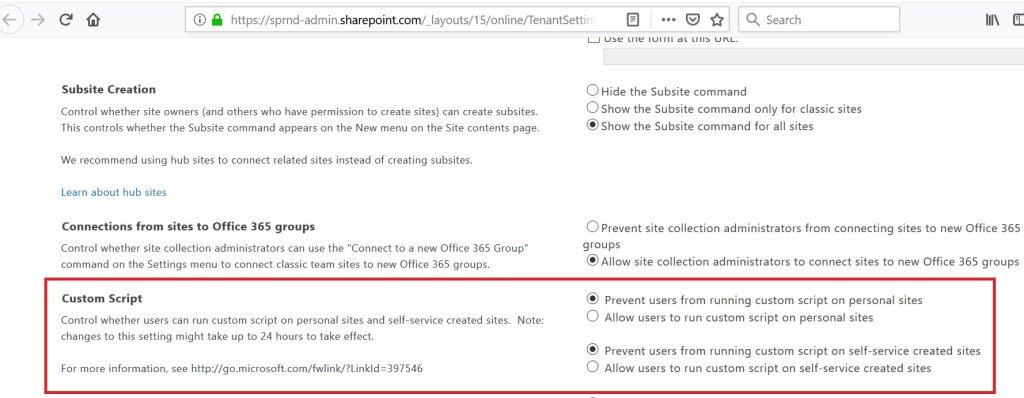Open the Library icon in toolbar
Image resolution: width=1024 pixels, height=398 pixels.
click(x=993, y=20)
